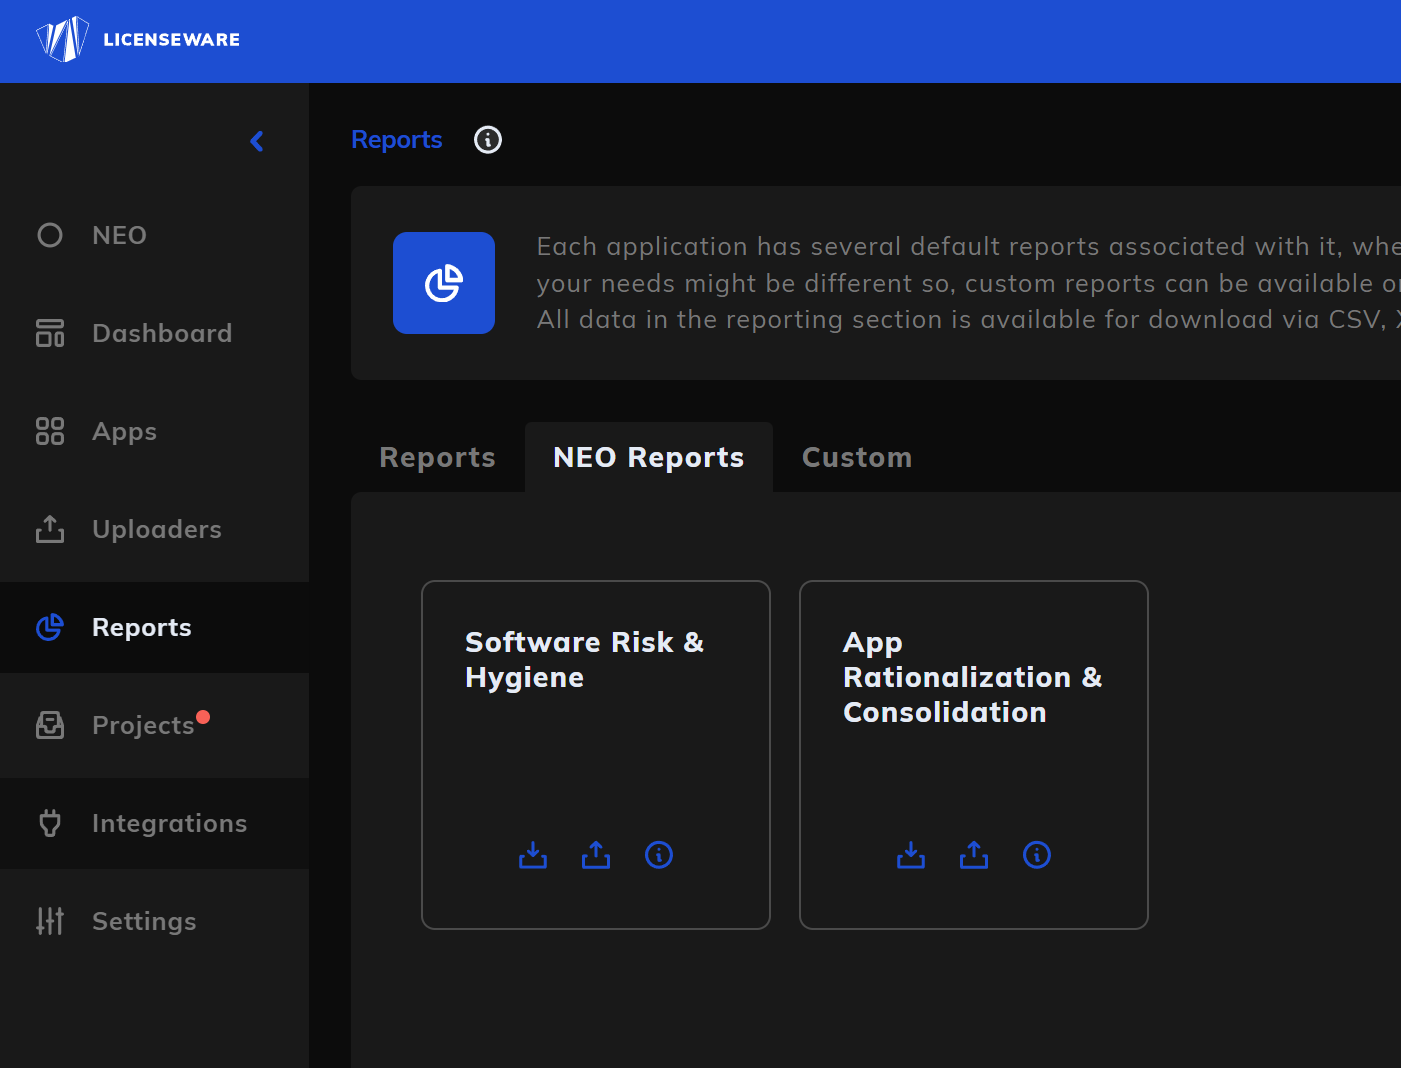Open the Uploaders section
This screenshot has height=1068, width=1401.
(x=156, y=529)
